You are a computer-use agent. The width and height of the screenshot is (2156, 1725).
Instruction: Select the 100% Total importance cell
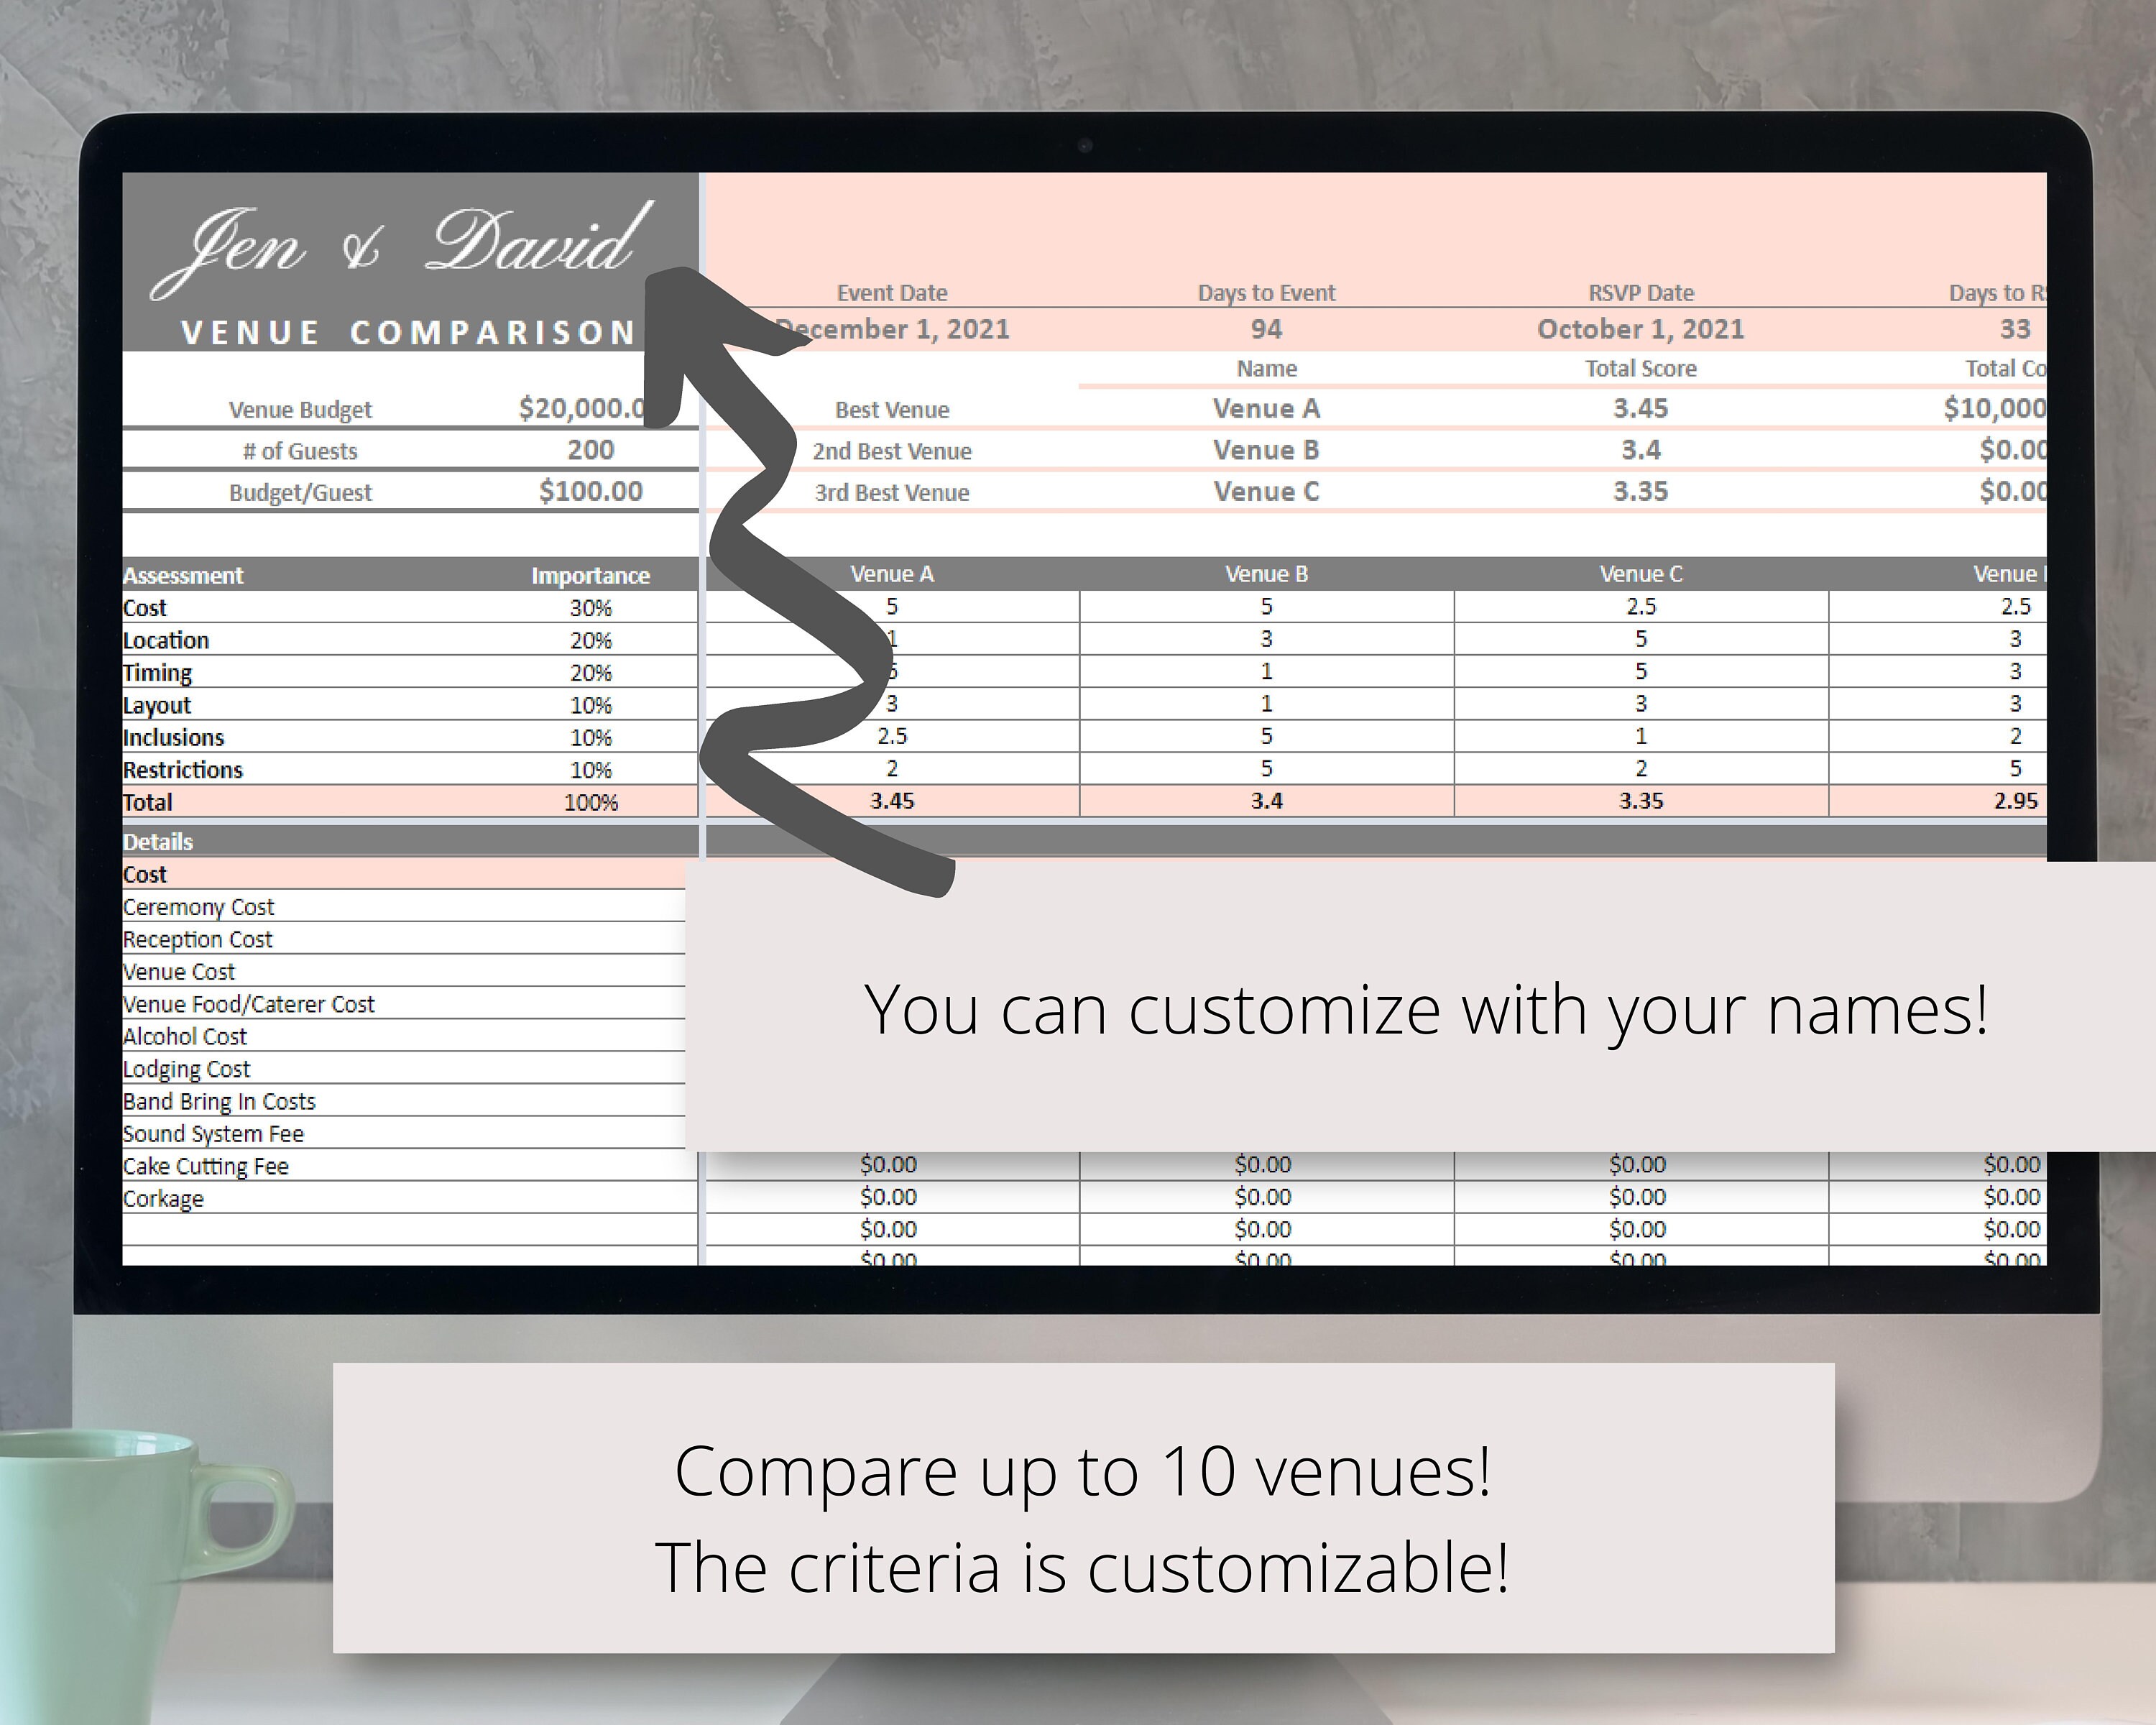tap(591, 802)
